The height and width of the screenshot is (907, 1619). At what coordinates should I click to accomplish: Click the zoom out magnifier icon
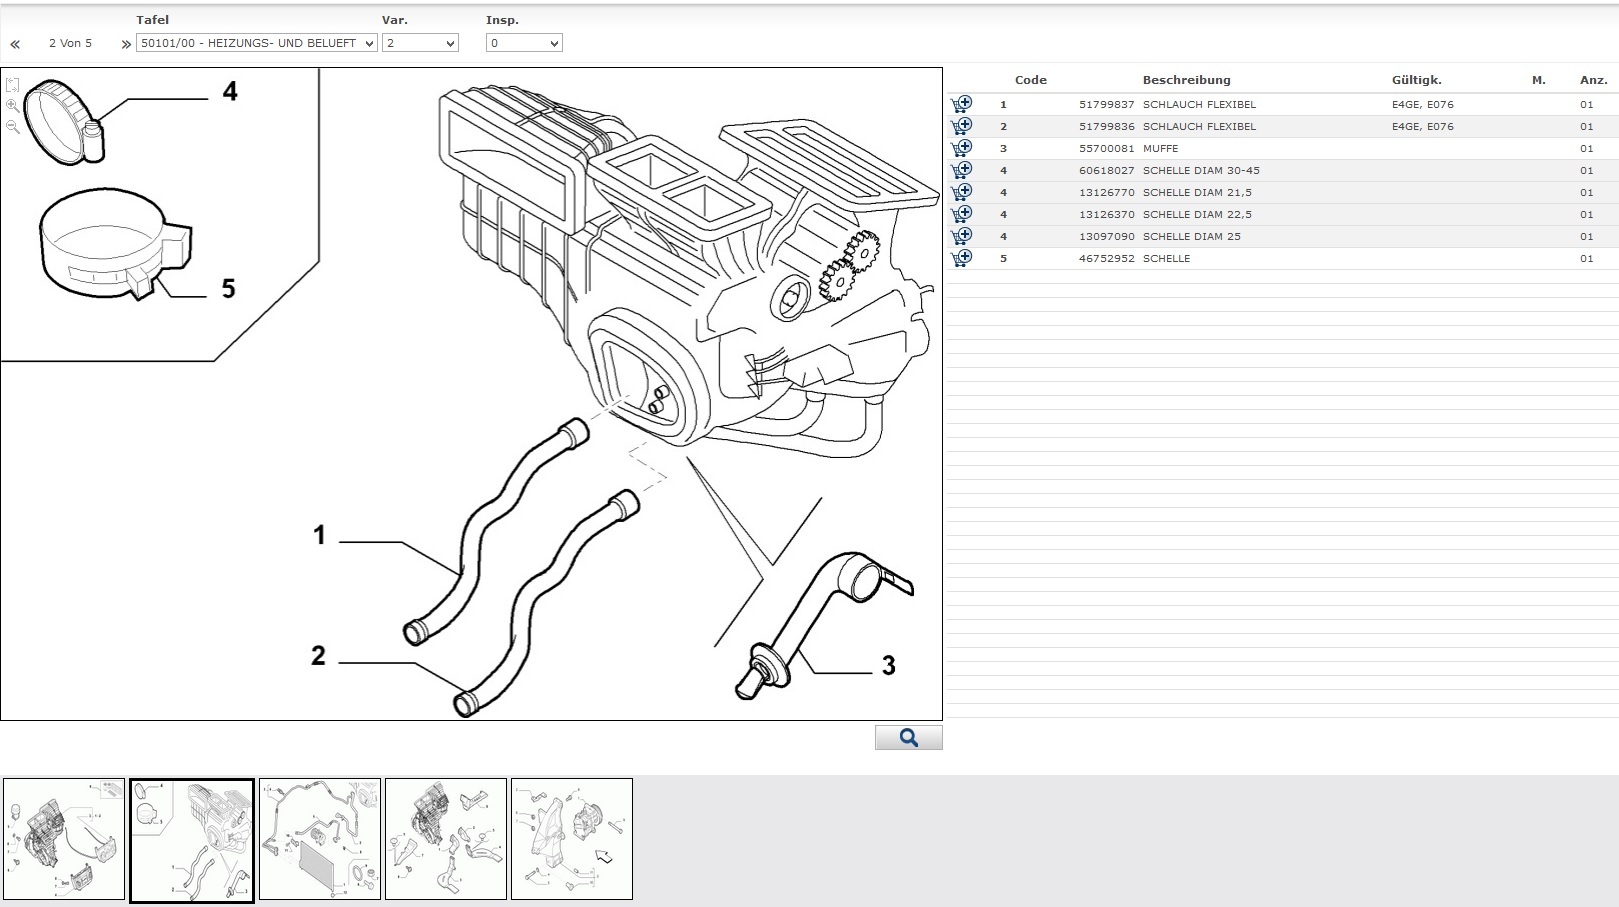12,126
